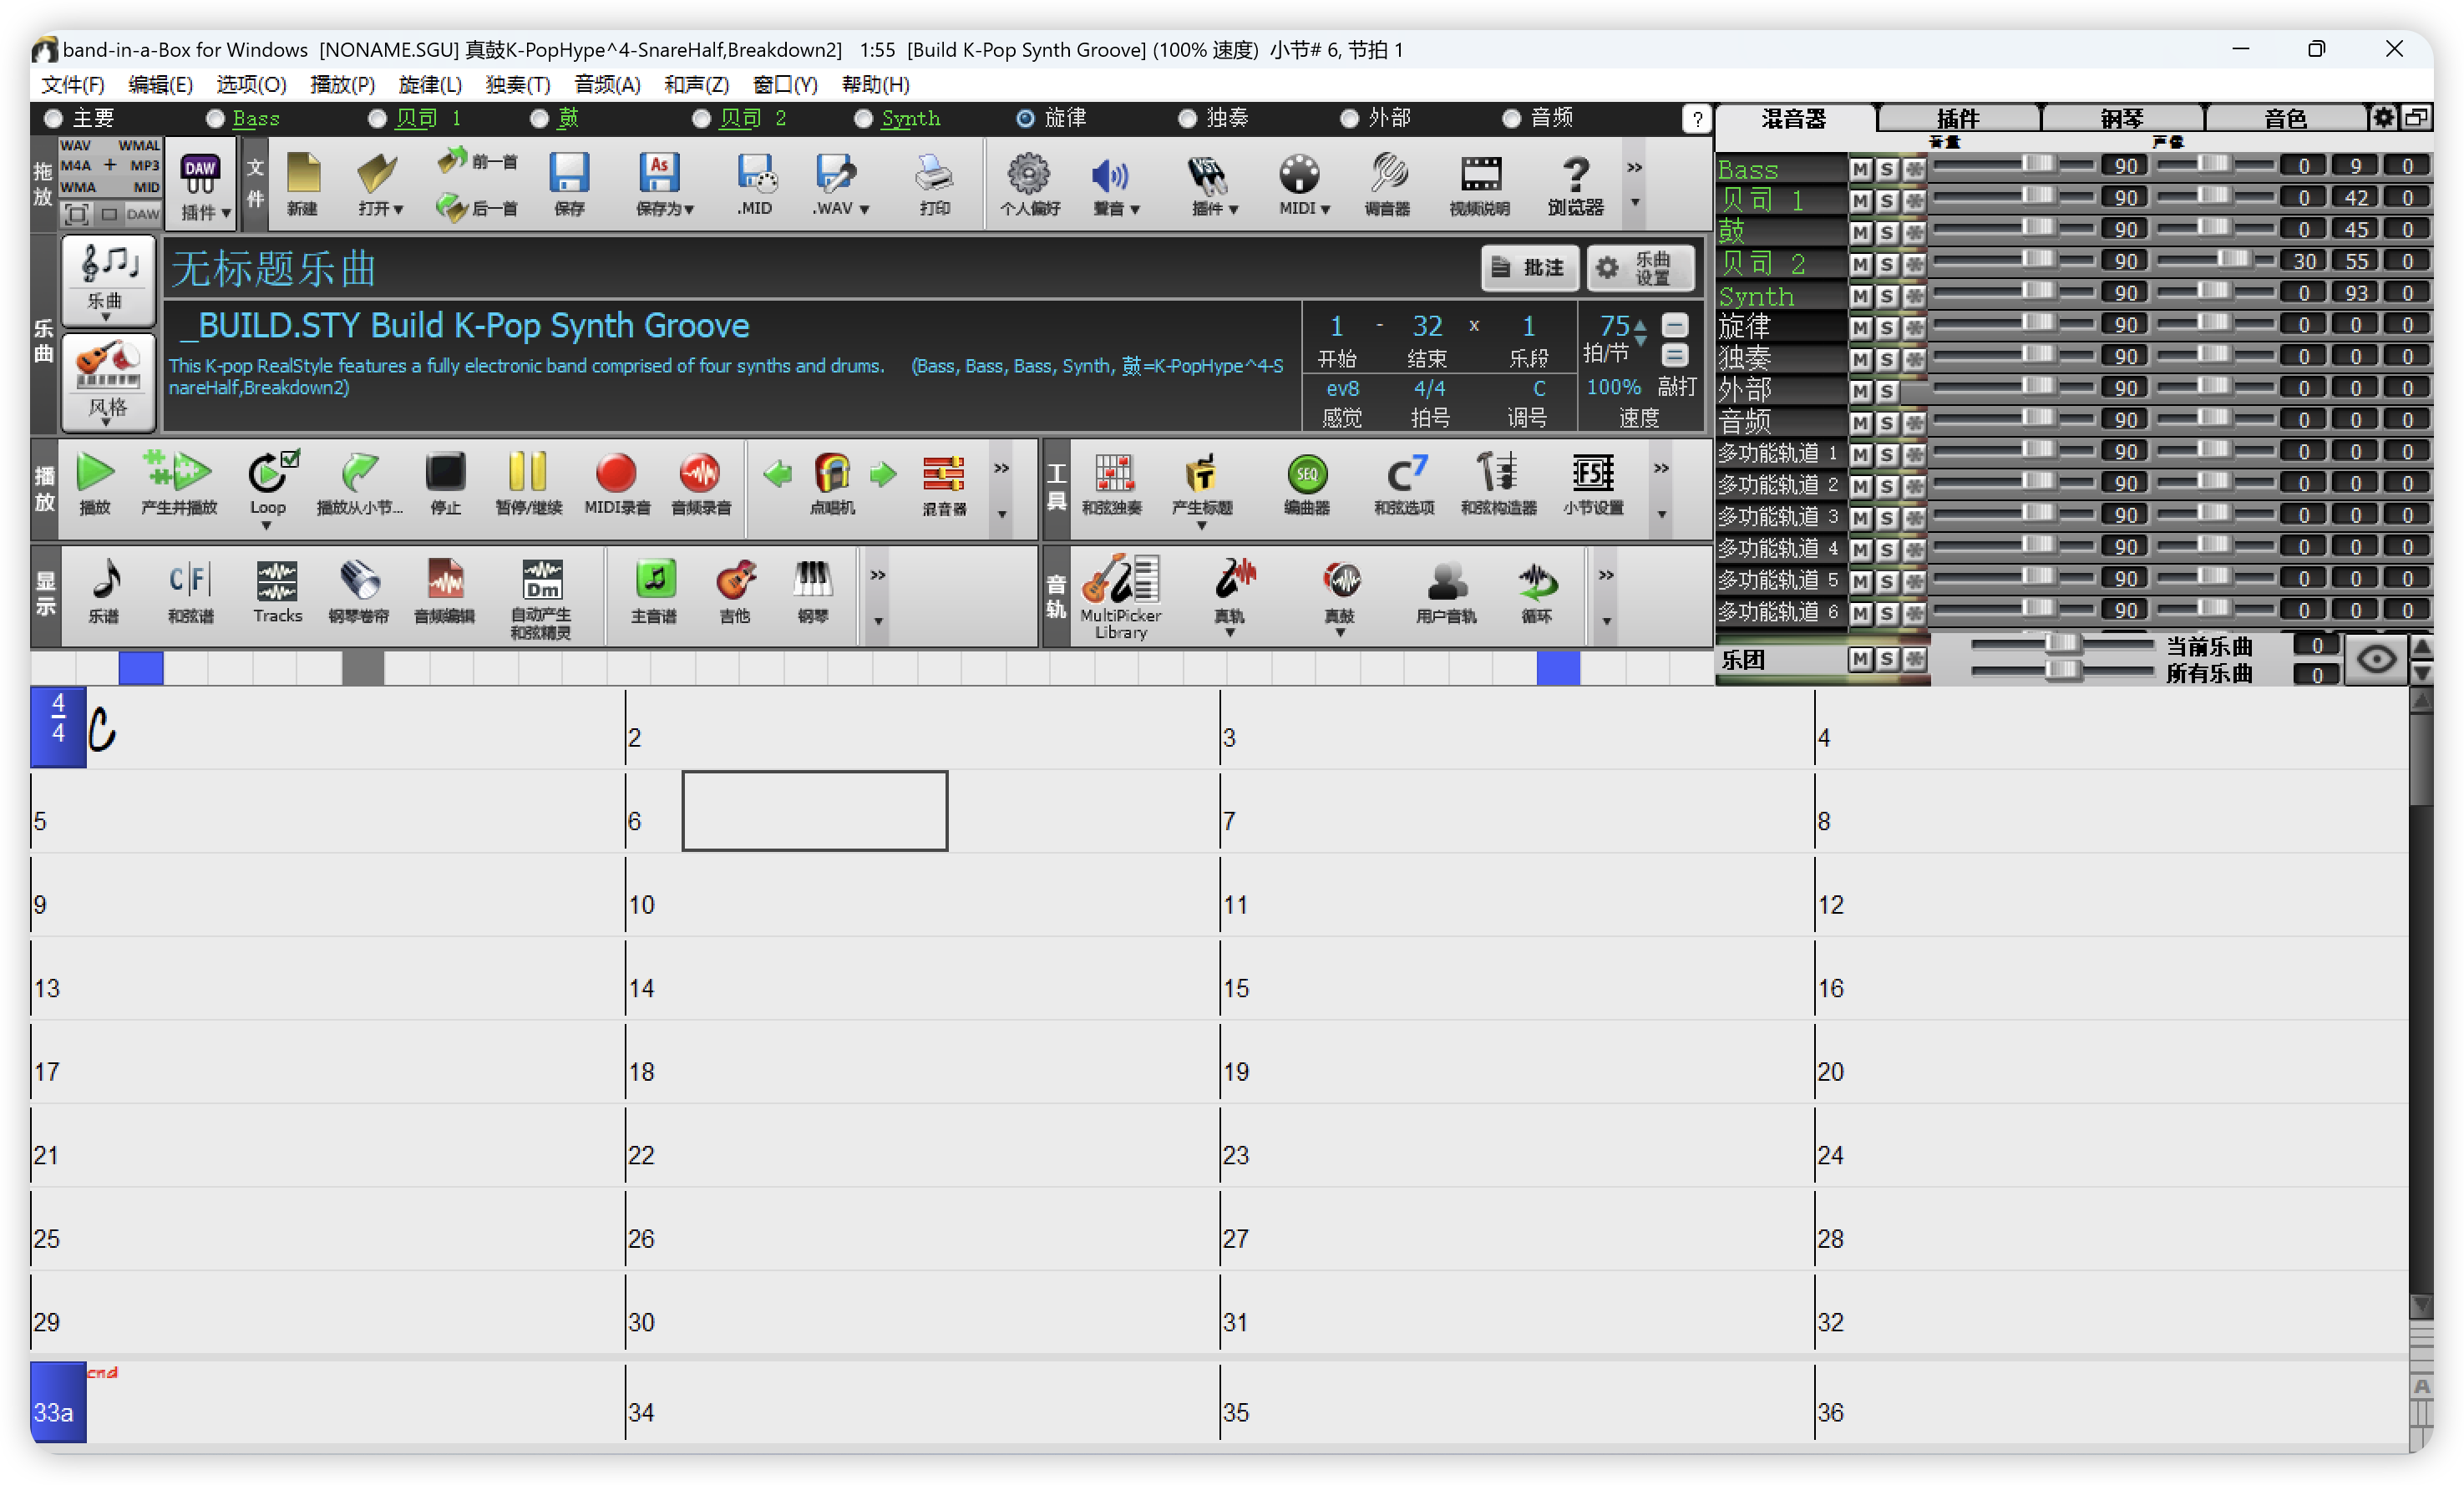Image resolution: width=2464 pixels, height=1485 pixels.
Task: Click the Save file icon
Action: pos(569,183)
